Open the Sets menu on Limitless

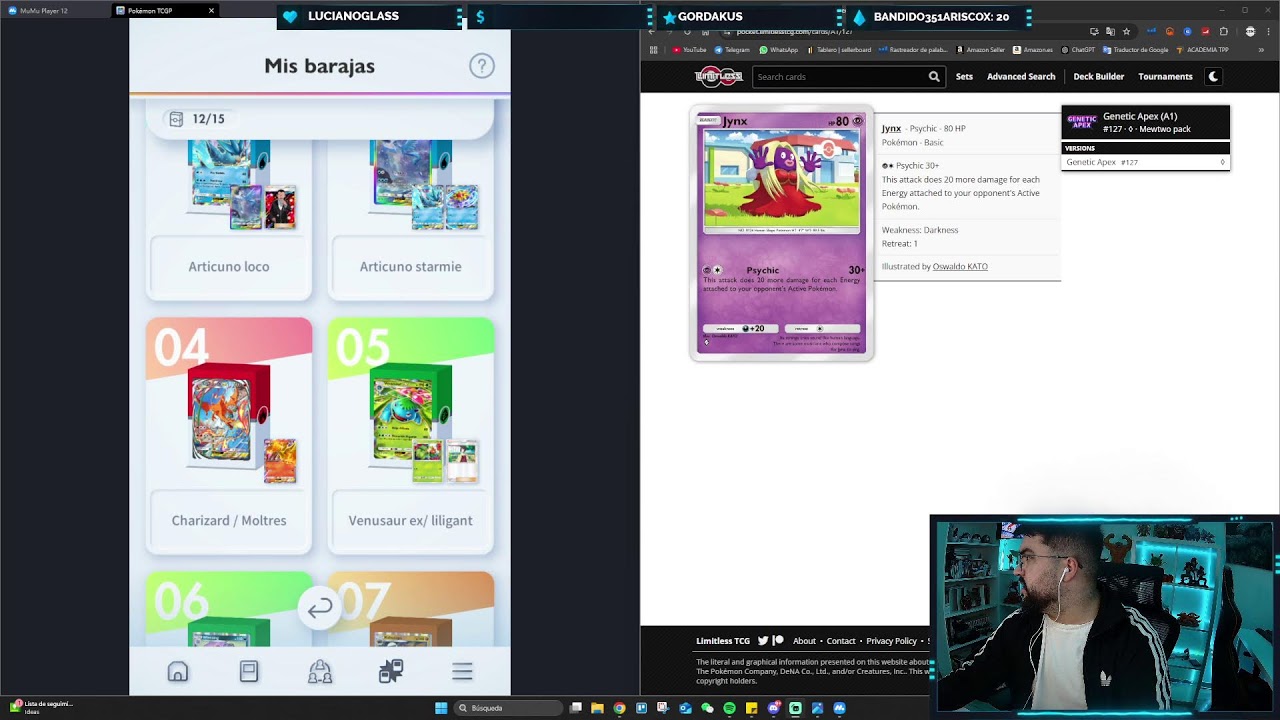coord(964,76)
